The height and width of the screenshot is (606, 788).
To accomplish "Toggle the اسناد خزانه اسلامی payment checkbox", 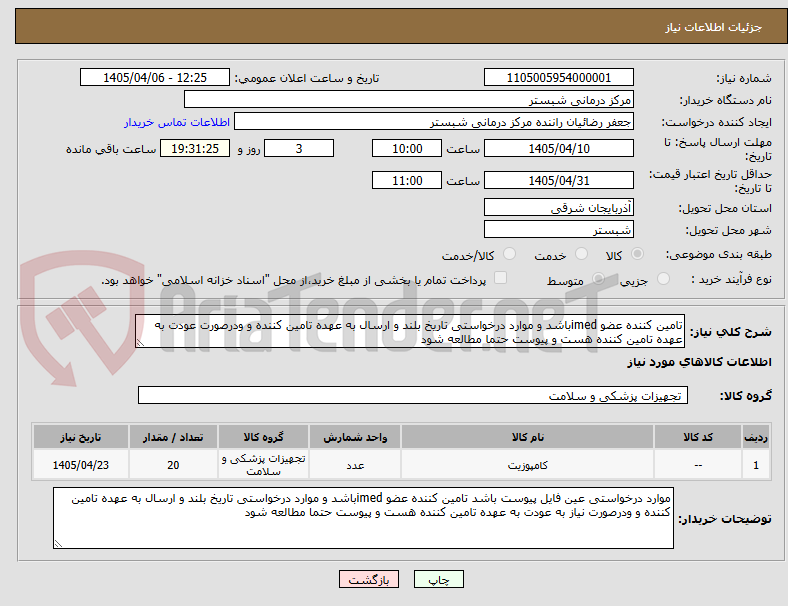I will coord(501,278).
